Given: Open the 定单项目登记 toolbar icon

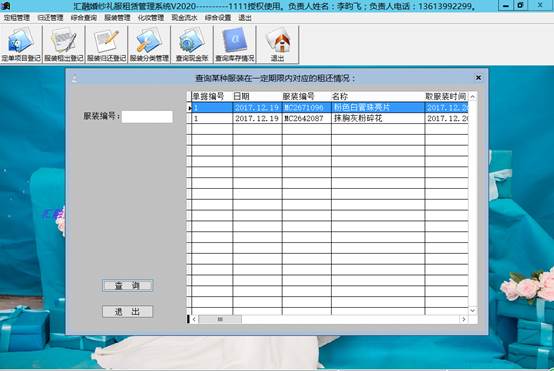Looking at the screenshot, I should 21,45.
